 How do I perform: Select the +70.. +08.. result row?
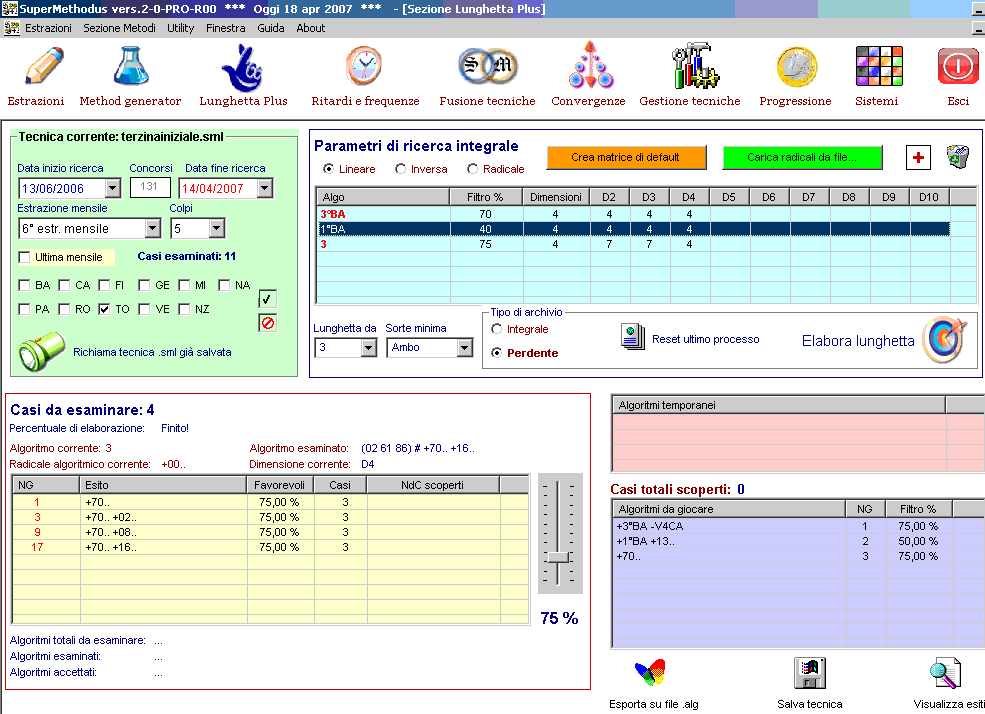[270, 533]
